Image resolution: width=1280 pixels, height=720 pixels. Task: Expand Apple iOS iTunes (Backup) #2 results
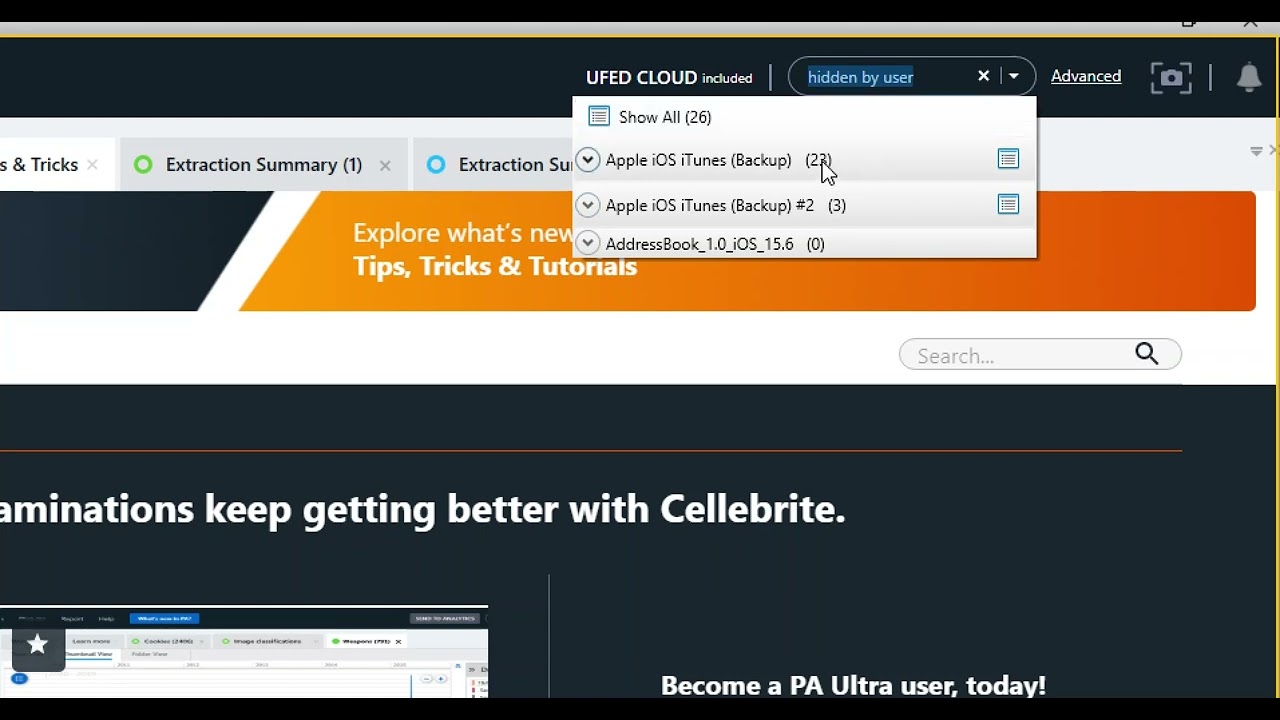point(588,205)
